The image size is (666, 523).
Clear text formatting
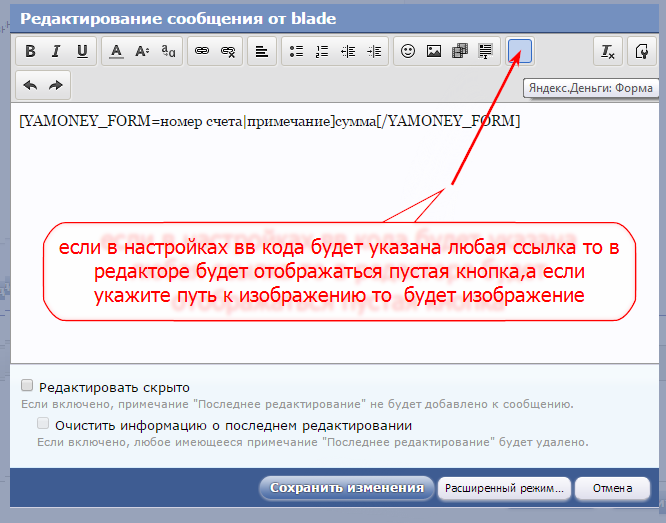tap(607, 51)
